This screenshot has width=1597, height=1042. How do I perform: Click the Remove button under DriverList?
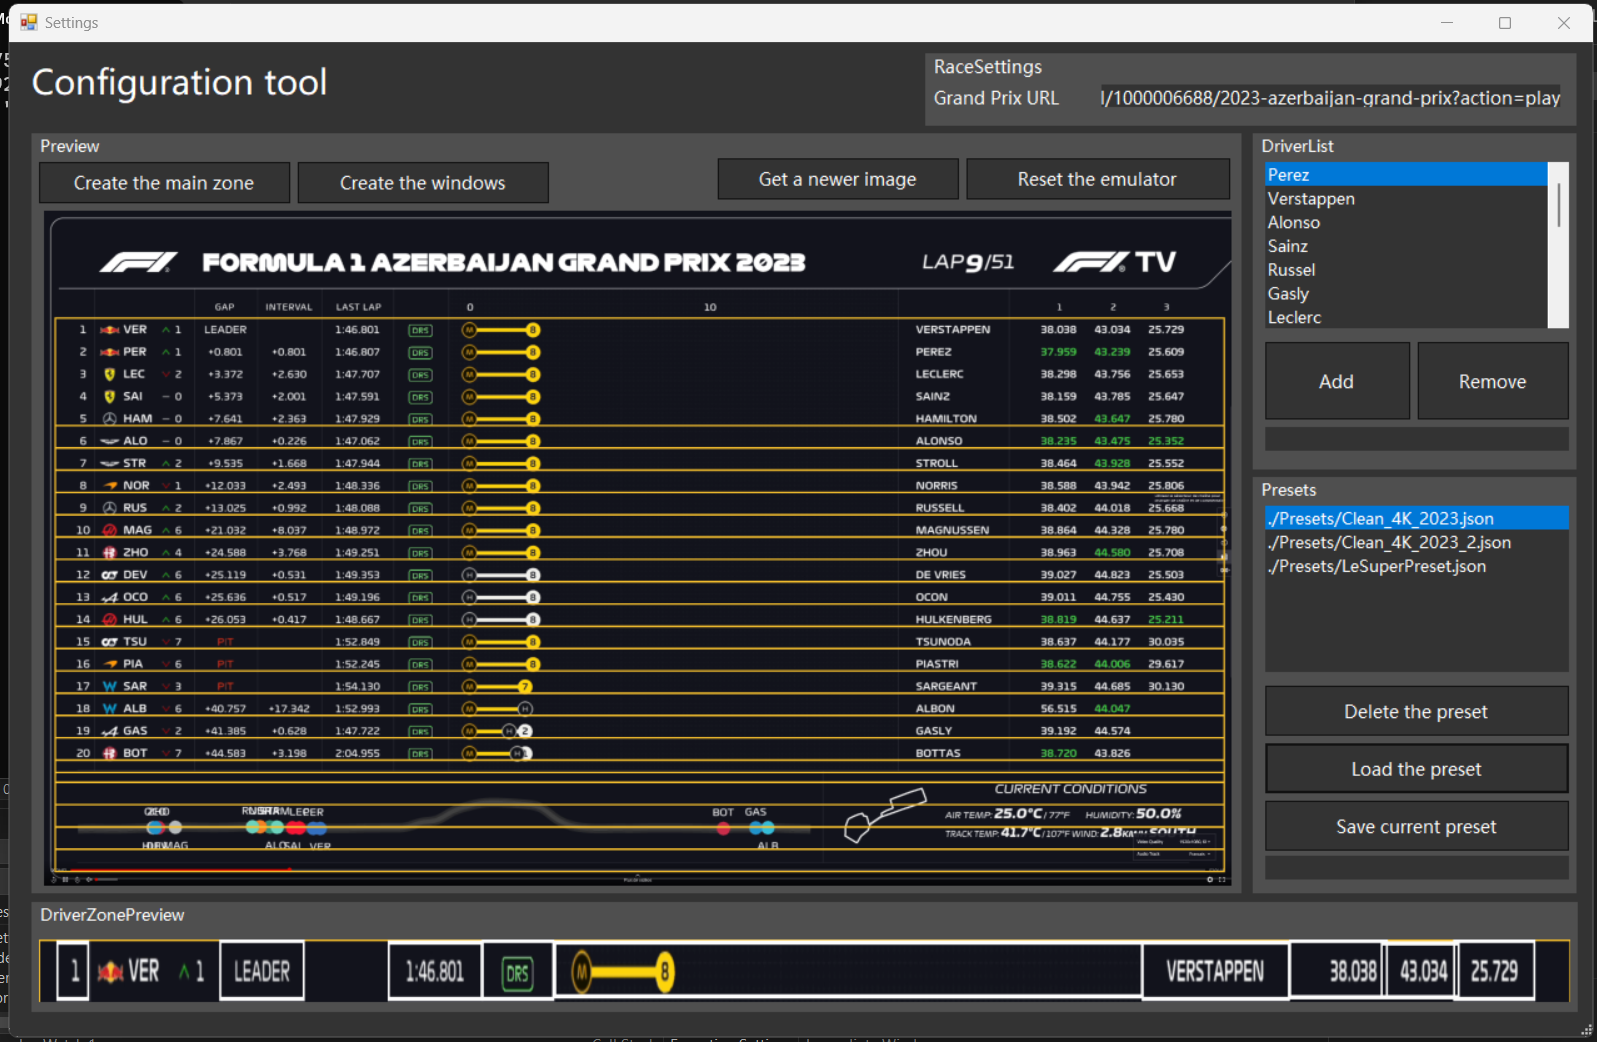coord(1492,381)
